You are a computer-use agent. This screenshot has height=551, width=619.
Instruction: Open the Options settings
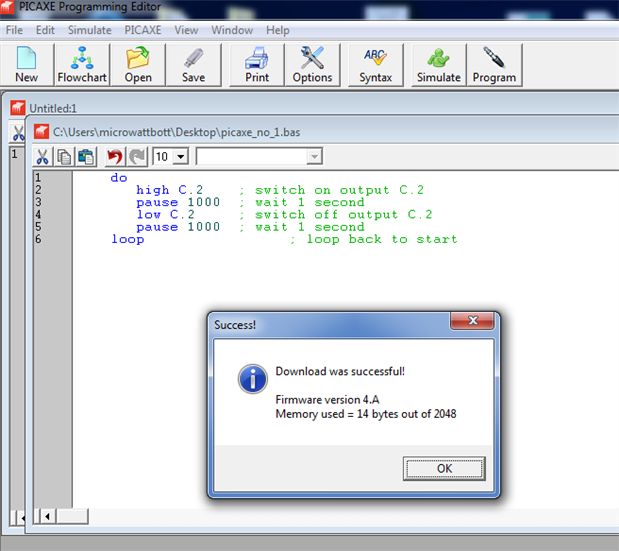tap(312, 65)
